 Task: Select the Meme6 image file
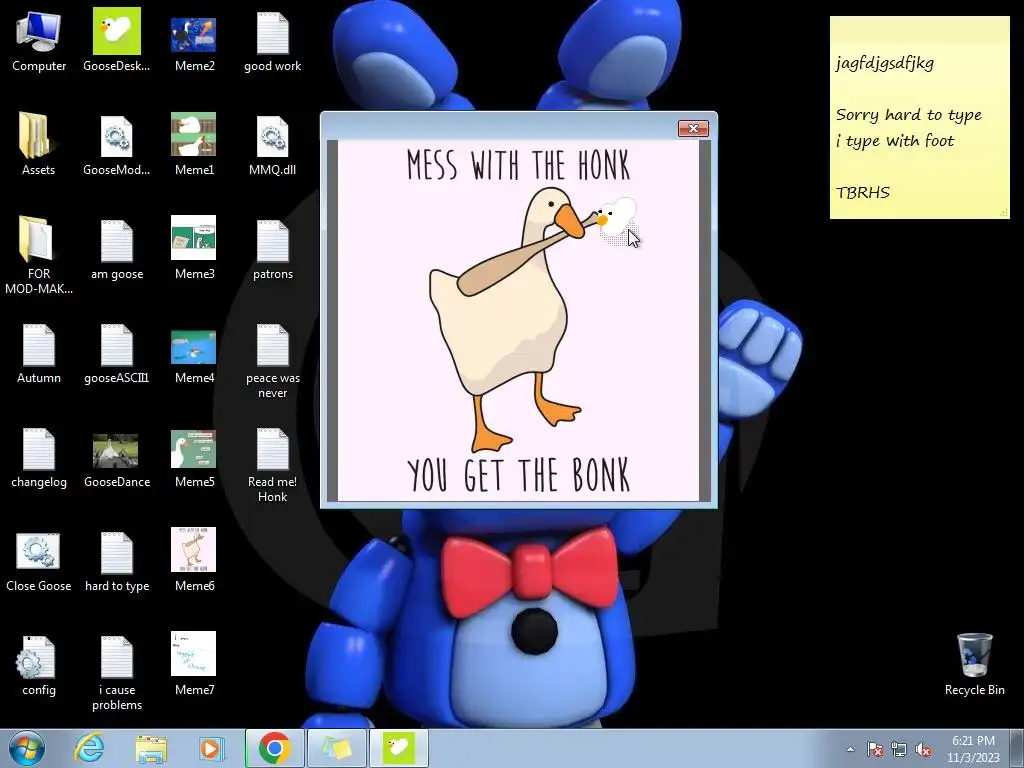pos(194,560)
